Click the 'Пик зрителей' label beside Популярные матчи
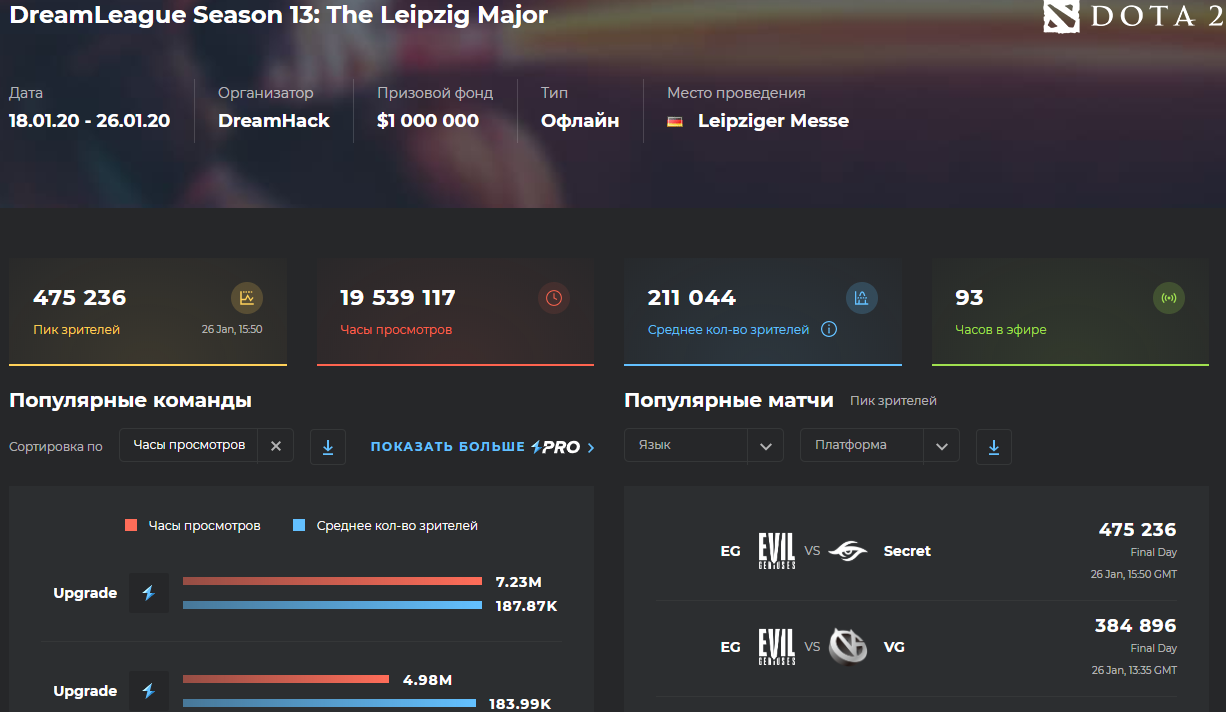The width and height of the screenshot is (1226, 712). pos(893,400)
